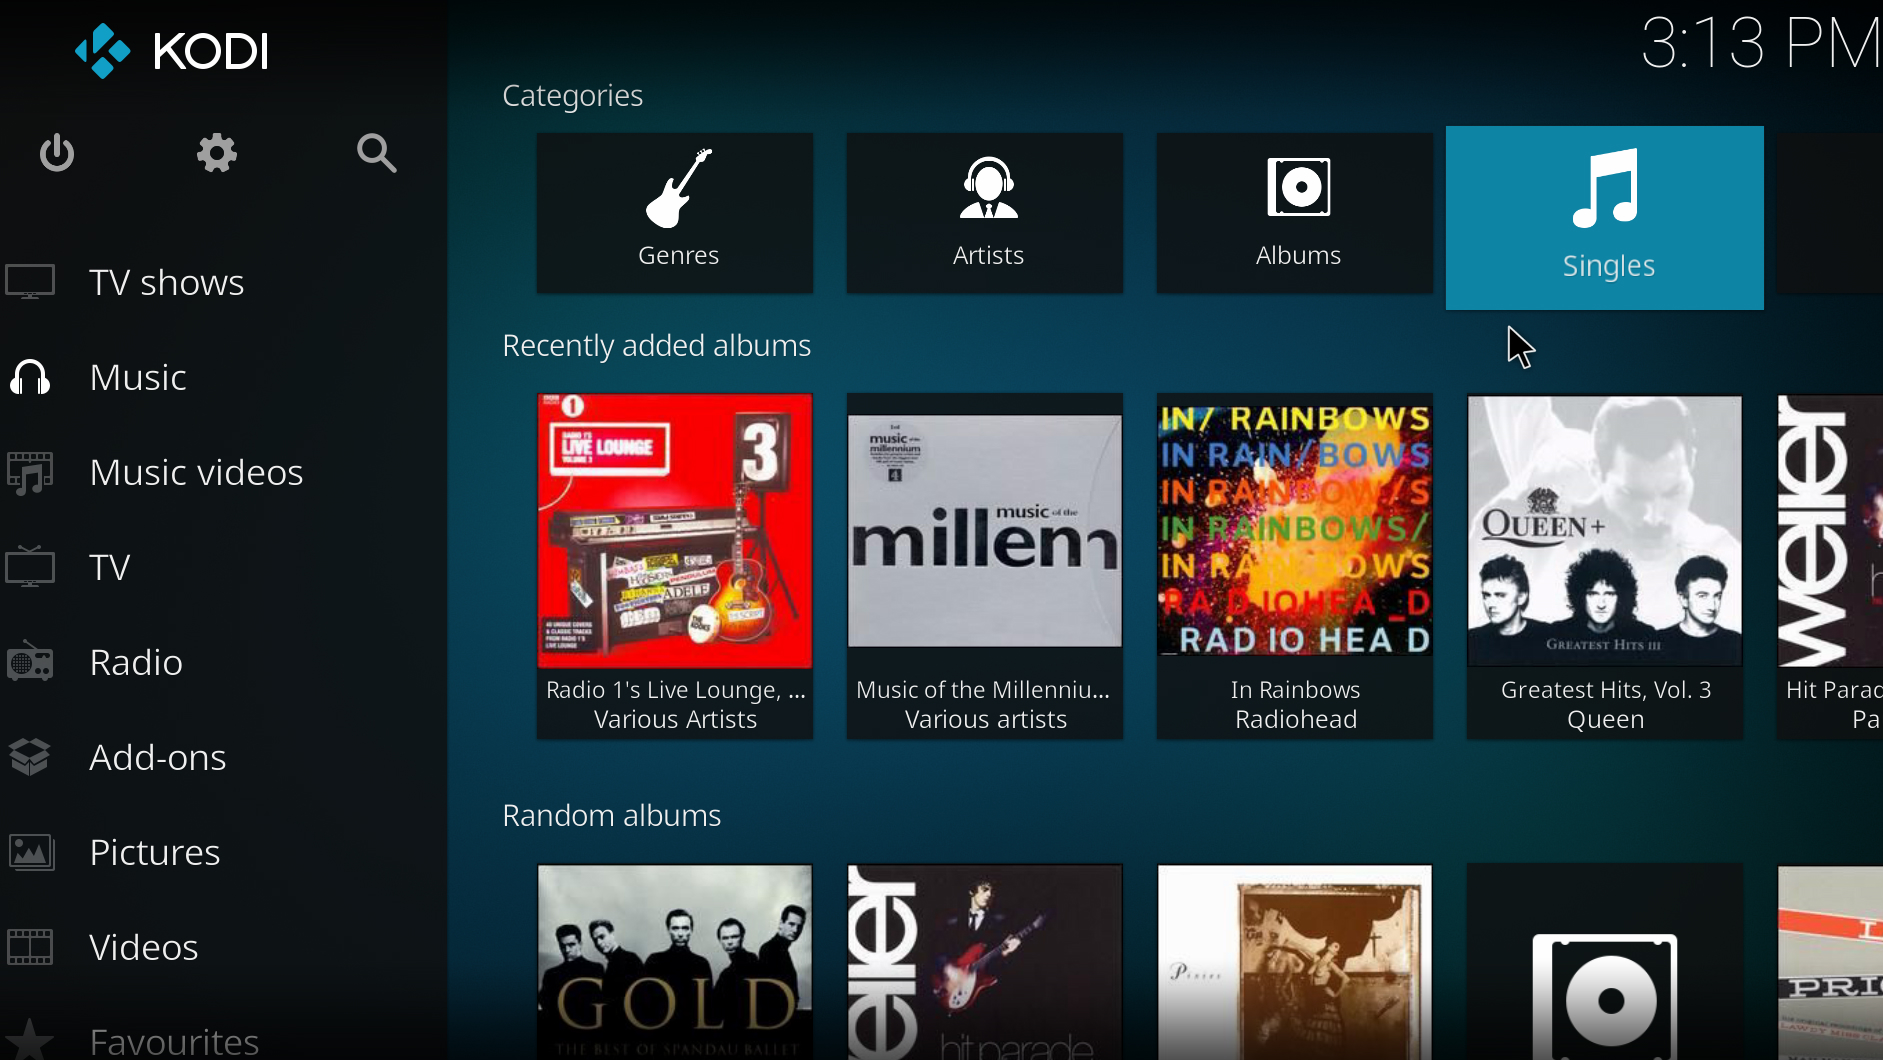Open the hit parade random album cover
Screen dimensions: 1883x1060
(x=985, y=962)
